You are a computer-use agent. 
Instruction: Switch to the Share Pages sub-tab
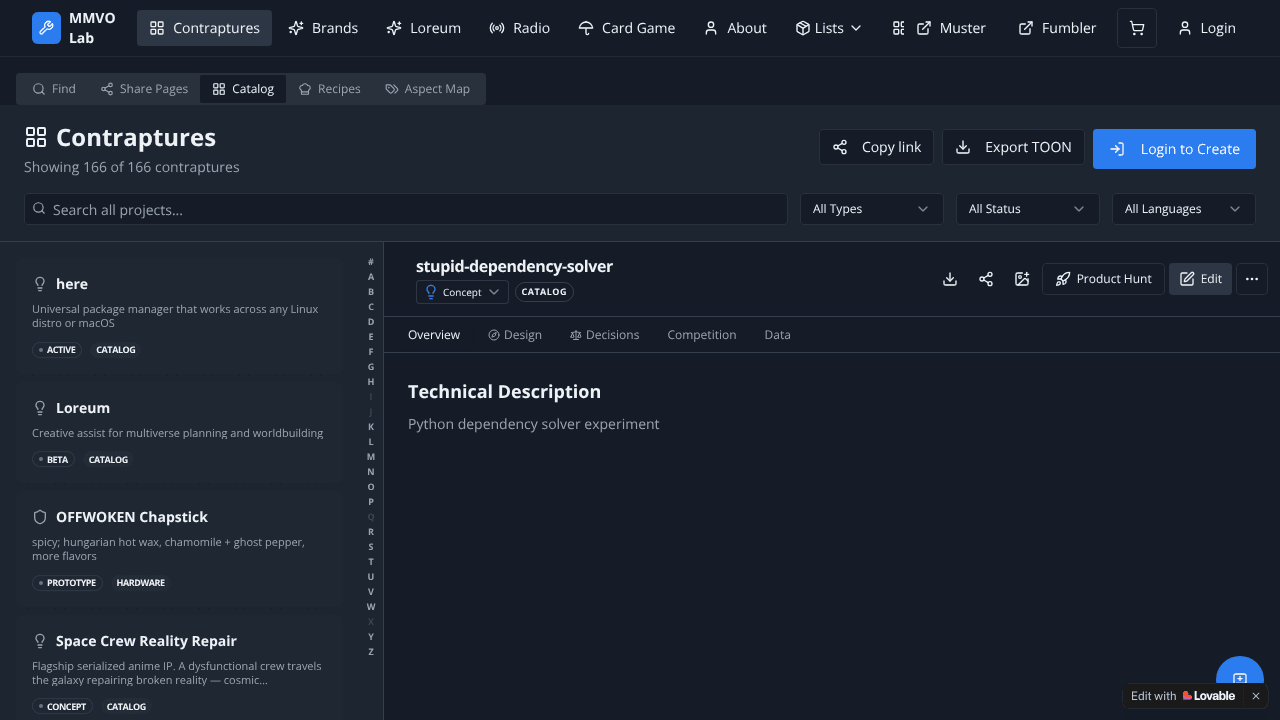144,89
